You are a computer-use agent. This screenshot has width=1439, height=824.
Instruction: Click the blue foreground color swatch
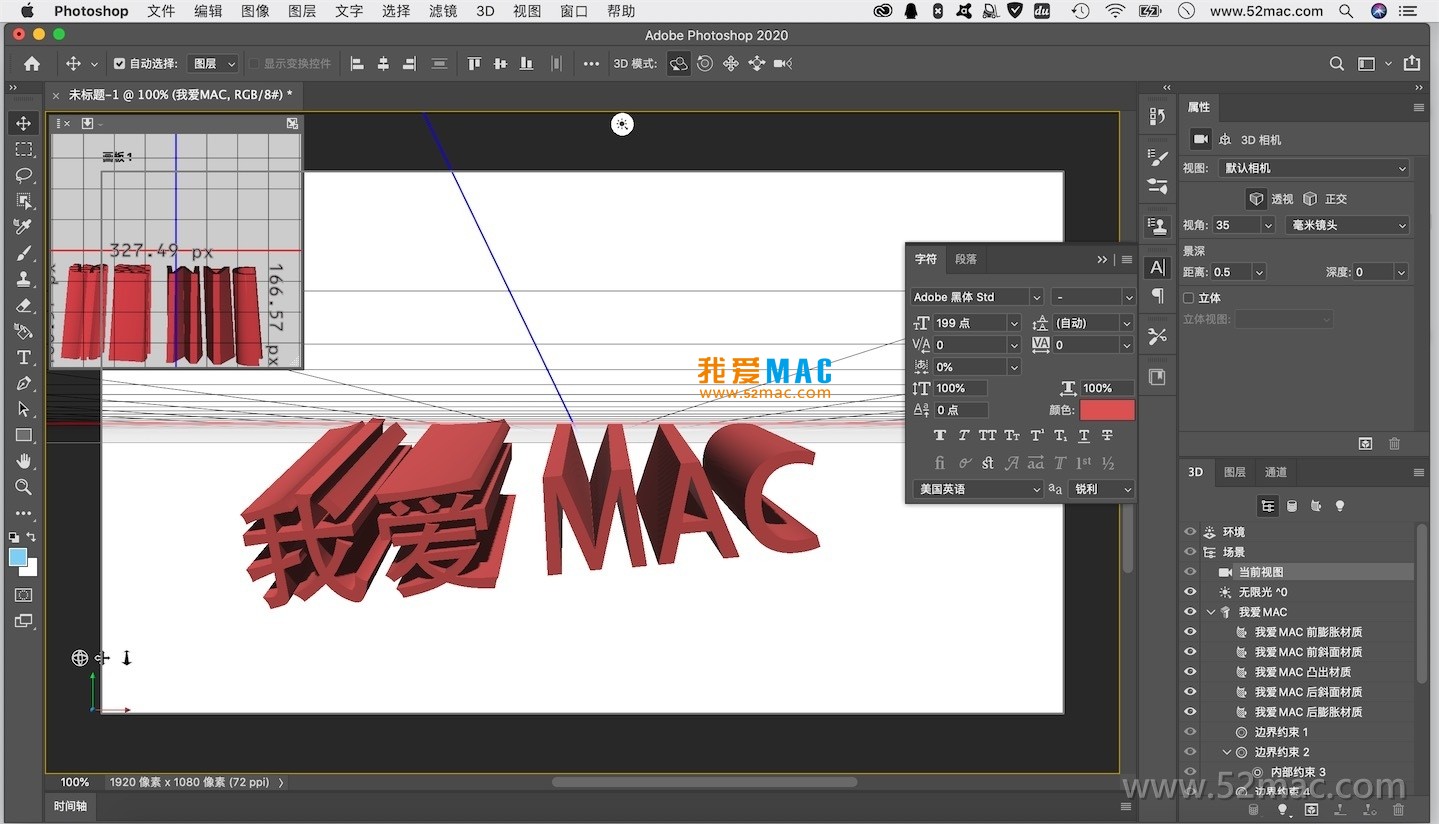coord(18,558)
